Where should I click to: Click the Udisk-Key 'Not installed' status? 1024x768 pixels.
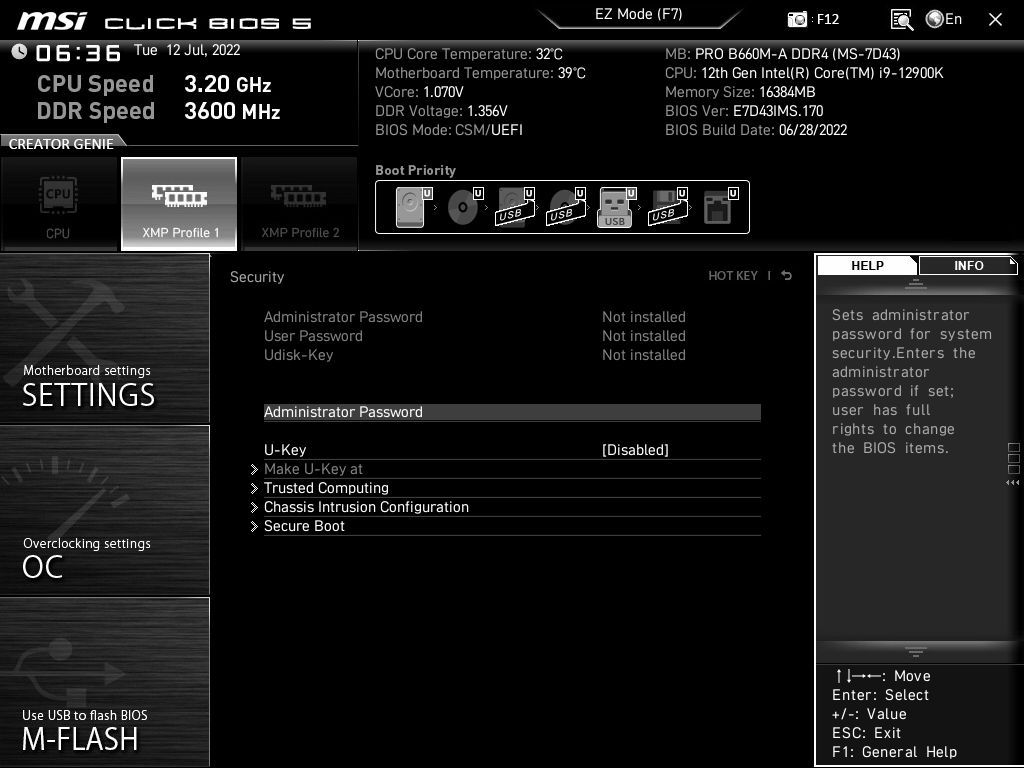(643, 355)
